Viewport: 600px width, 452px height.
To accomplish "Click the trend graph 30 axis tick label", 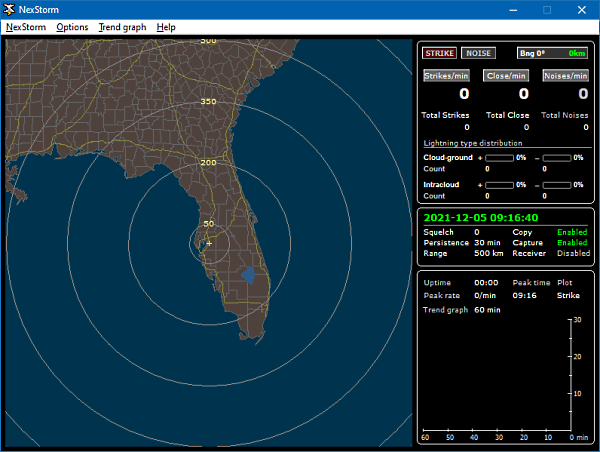I will [x=577, y=320].
